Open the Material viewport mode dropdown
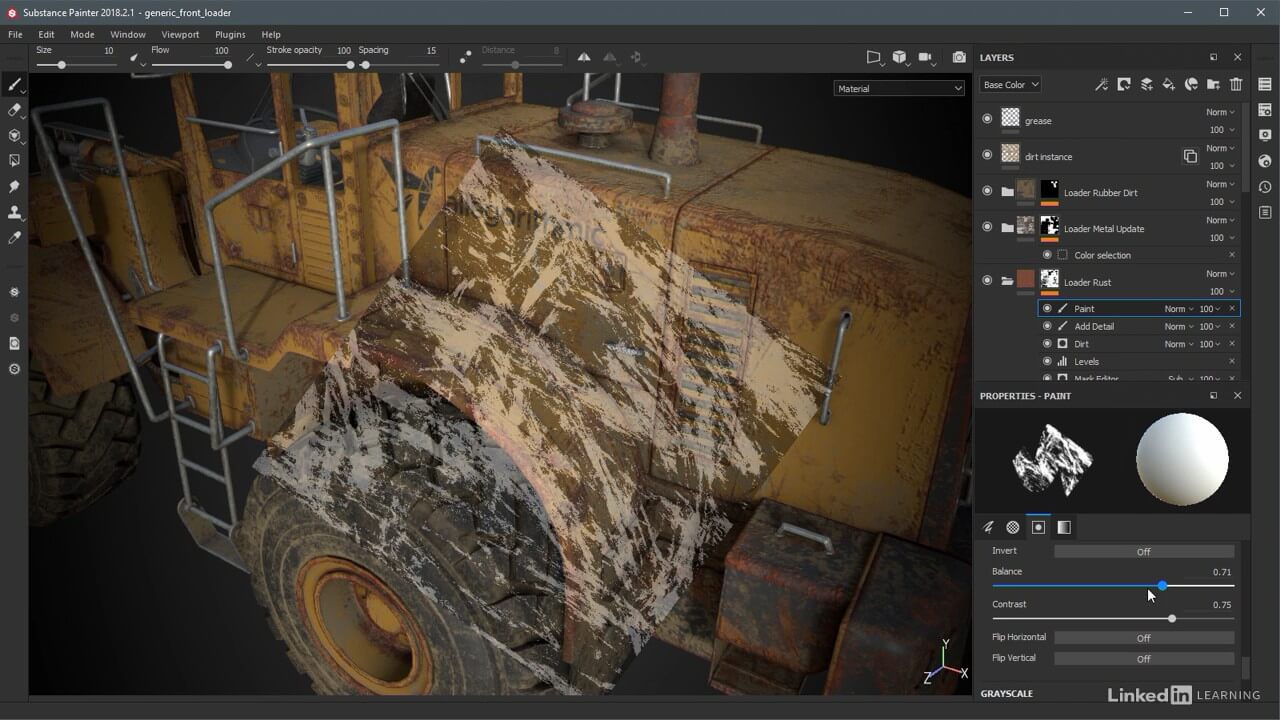Image resolution: width=1280 pixels, height=720 pixels. click(x=899, y=89)
